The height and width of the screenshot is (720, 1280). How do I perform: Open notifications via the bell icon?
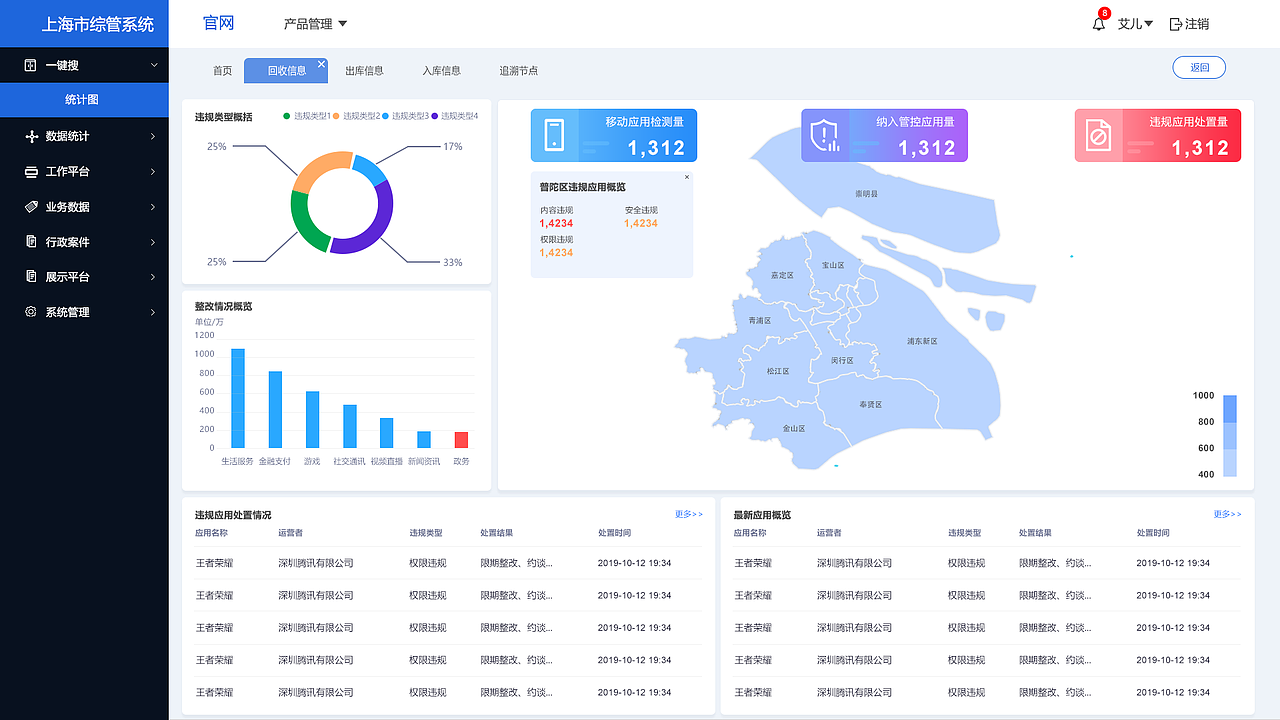point(1097,23)
